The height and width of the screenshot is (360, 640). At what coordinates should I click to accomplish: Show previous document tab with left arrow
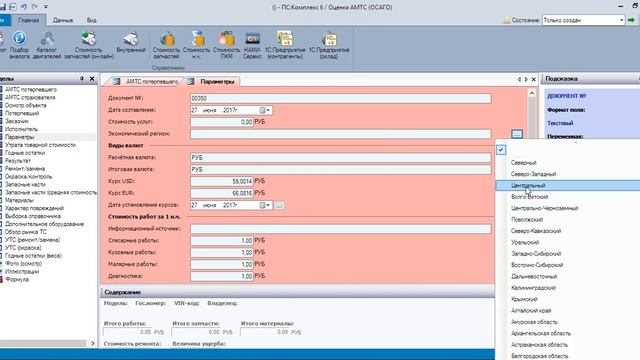click(519, 79)
